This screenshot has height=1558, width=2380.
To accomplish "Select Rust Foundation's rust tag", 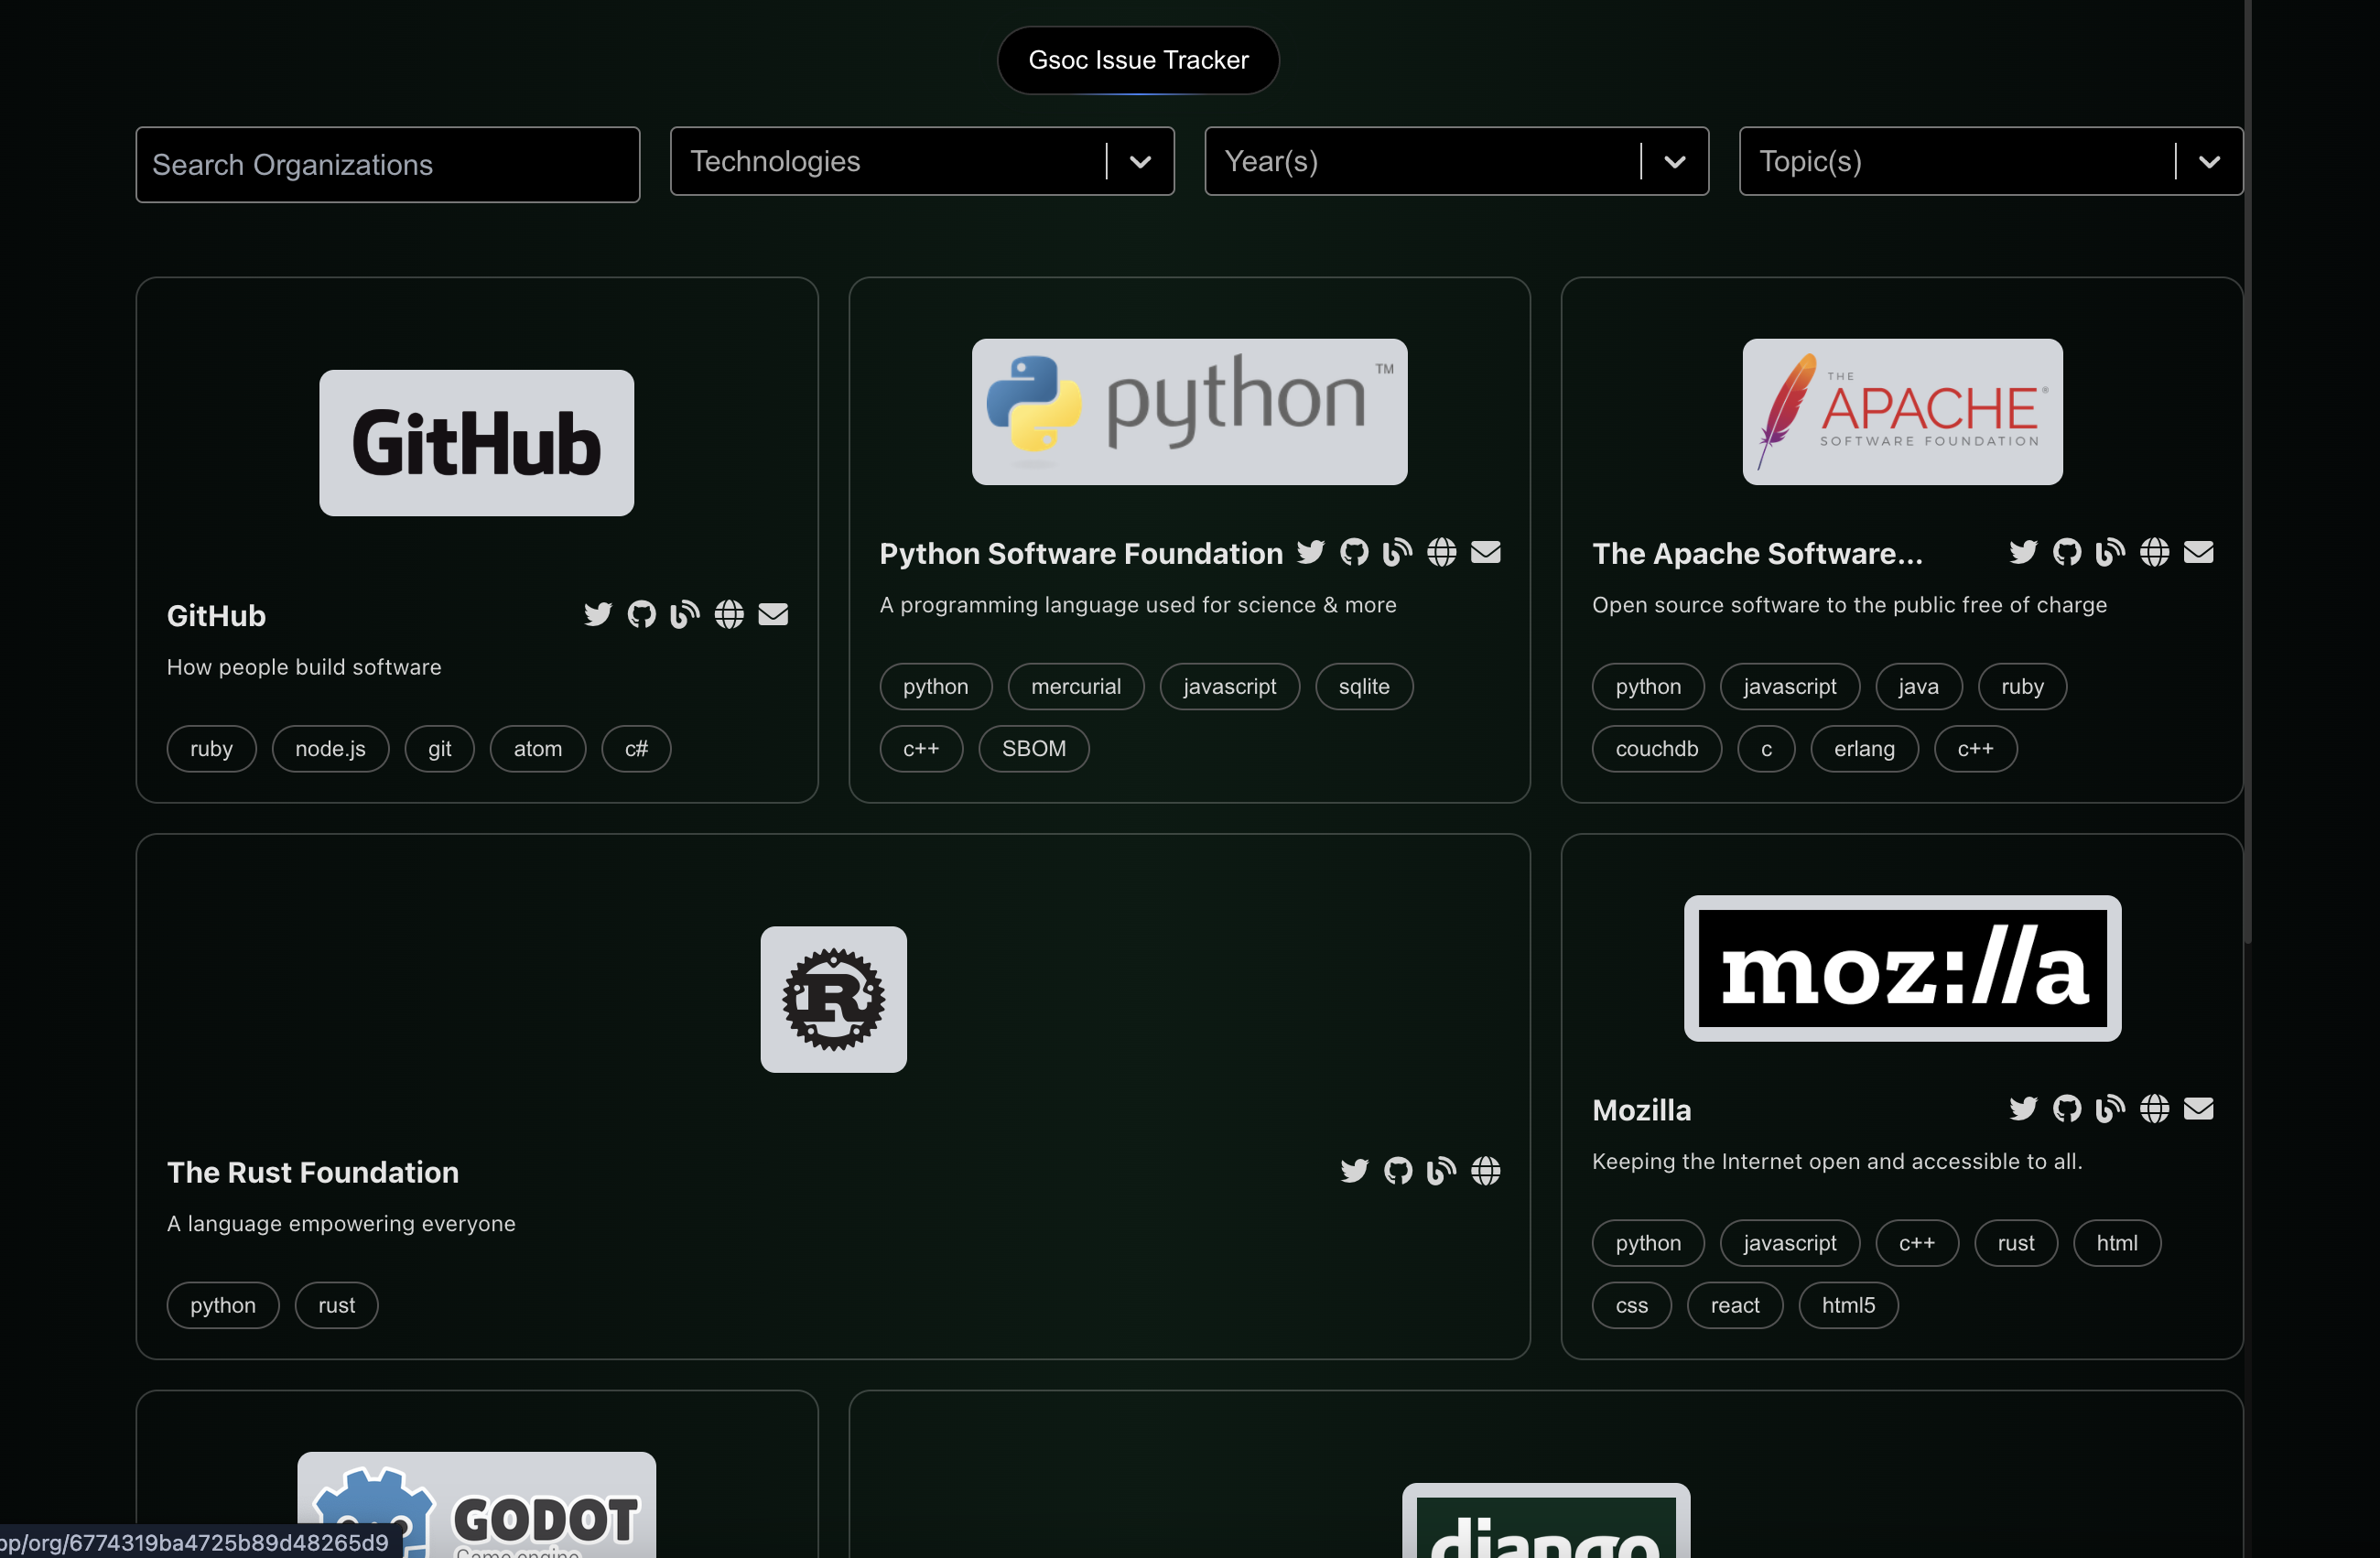I will (336, 1306).
